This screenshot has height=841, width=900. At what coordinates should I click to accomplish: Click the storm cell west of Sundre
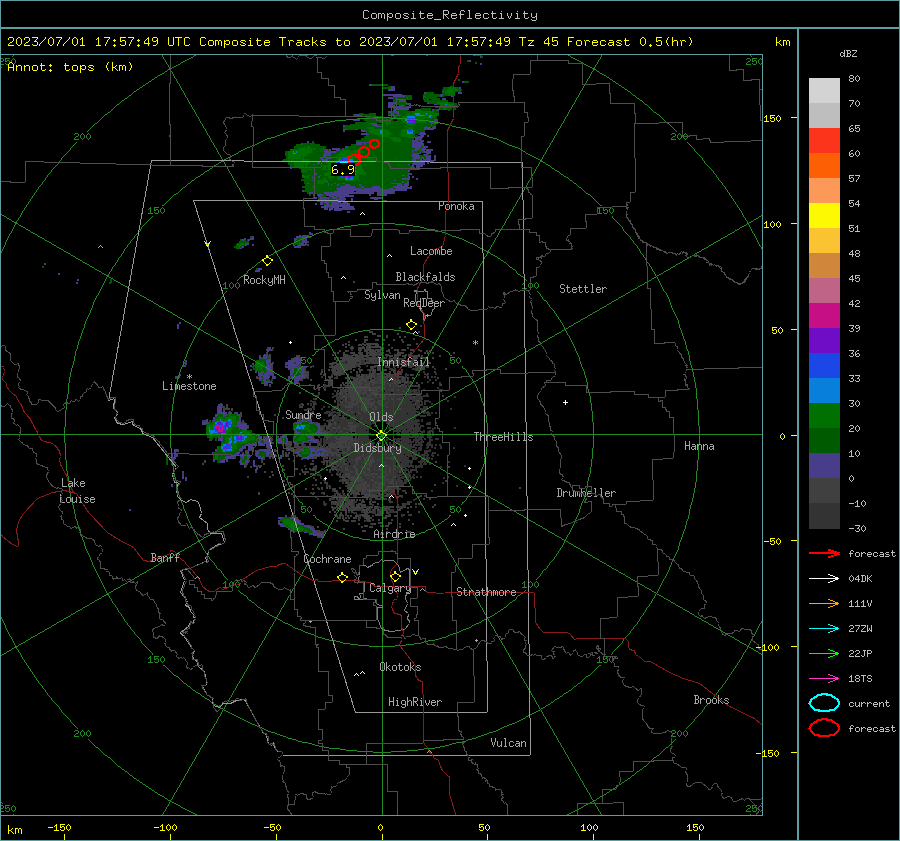(232, 435)
